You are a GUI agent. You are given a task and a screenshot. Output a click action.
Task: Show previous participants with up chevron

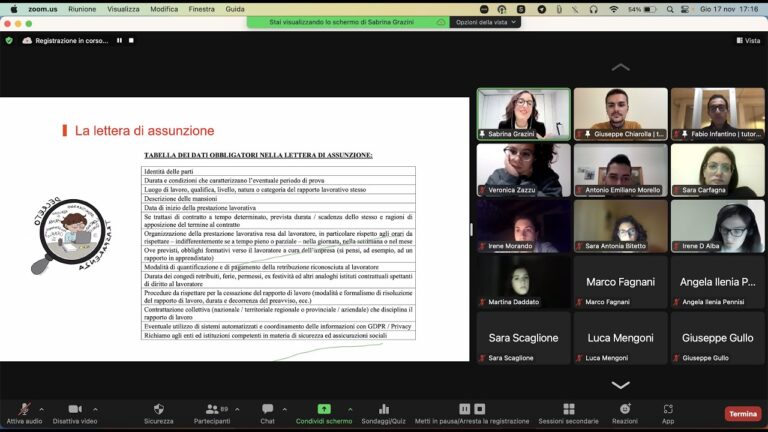(621, 67)
